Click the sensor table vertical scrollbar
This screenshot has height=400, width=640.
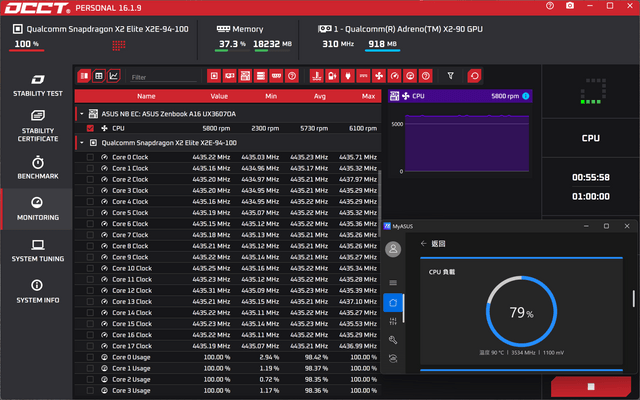(380, 204)
